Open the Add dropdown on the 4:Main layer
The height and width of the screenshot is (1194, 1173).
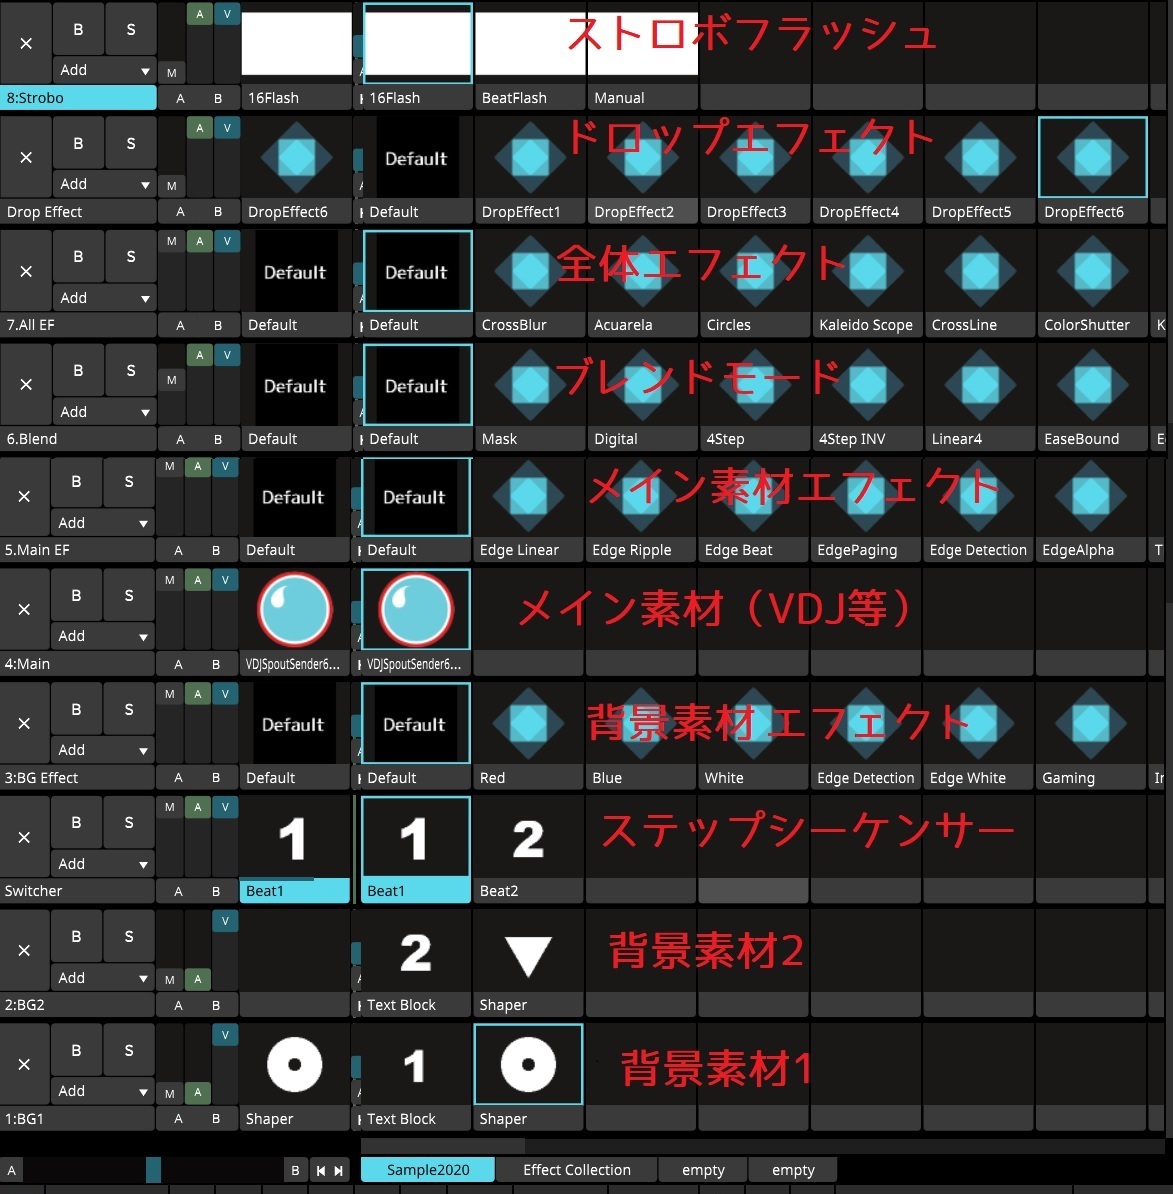103,636
